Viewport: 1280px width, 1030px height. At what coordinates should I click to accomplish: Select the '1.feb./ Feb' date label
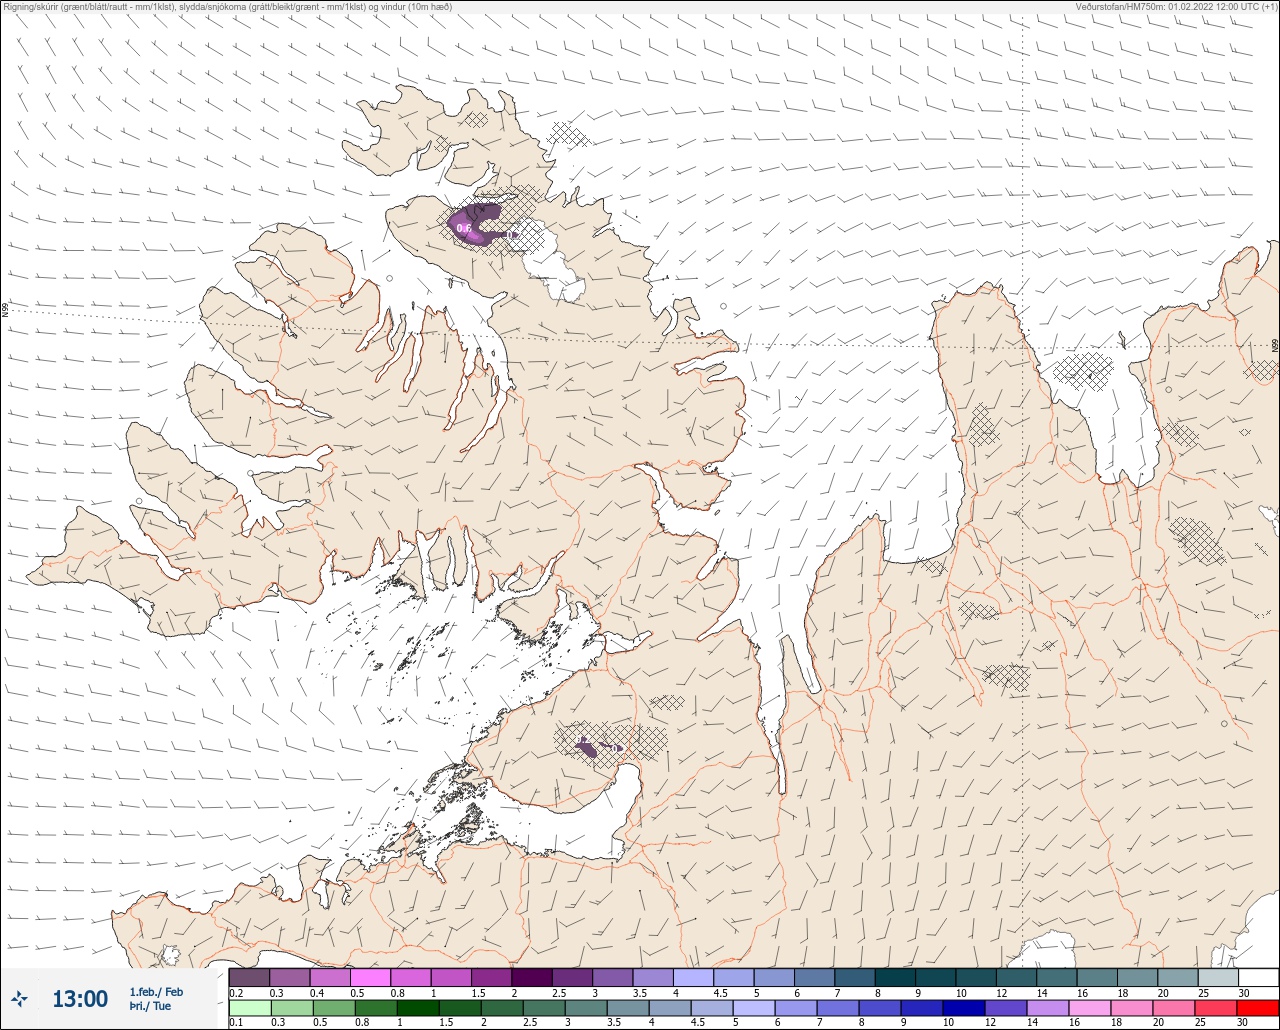[x=156, y=991]
